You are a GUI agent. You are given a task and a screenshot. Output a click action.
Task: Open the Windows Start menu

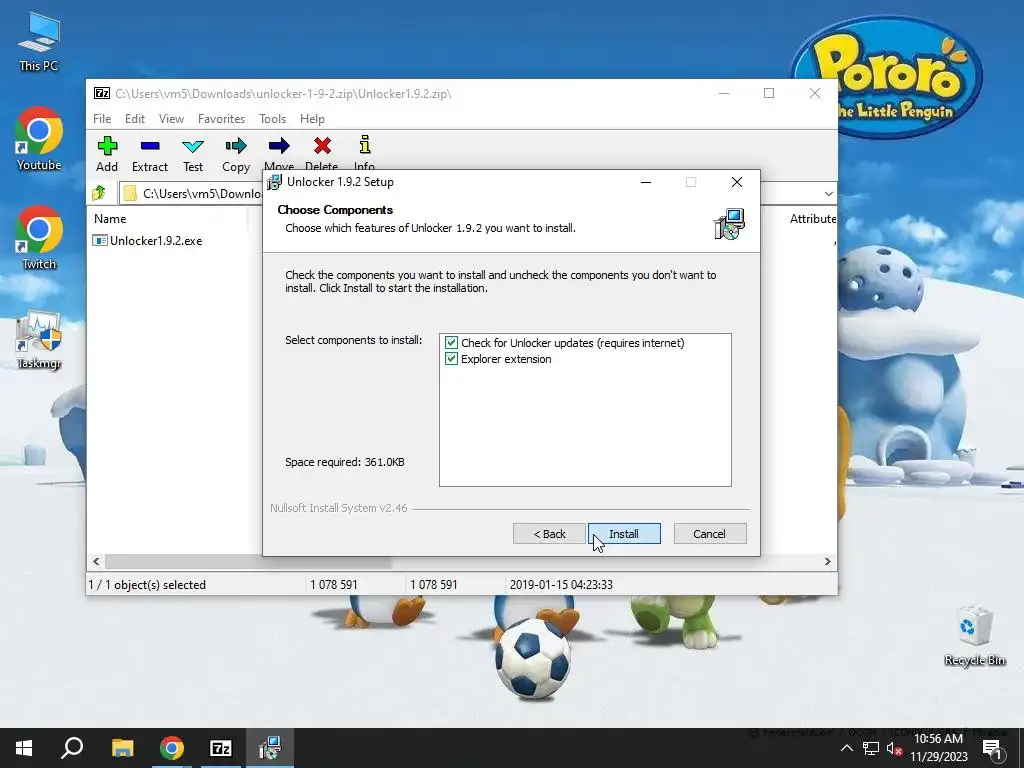(x=24, y=748)
